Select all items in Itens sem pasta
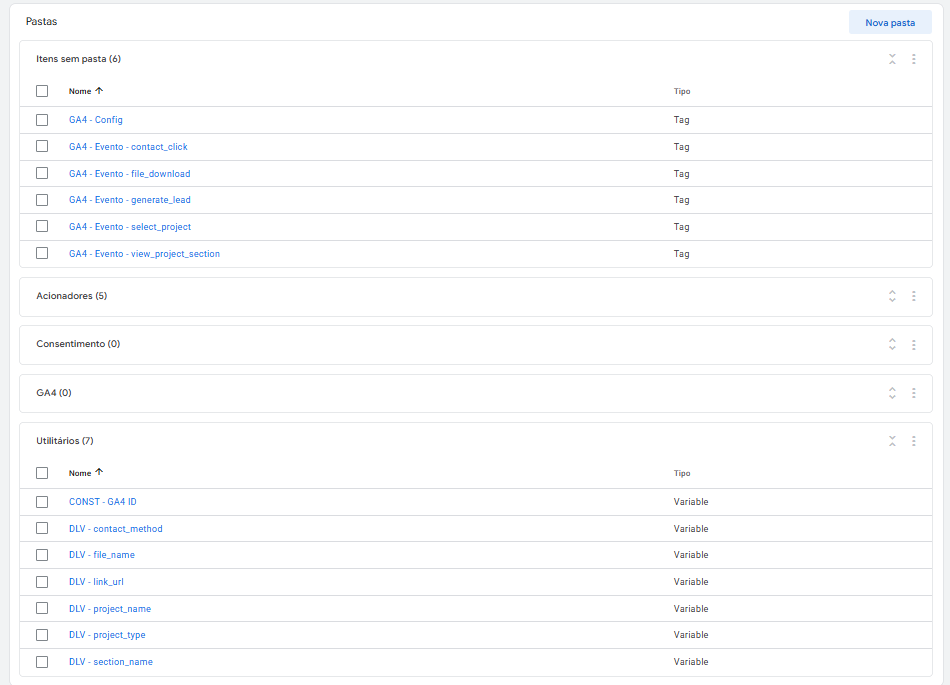Viewport: 950px width, 685px height. coord(42,91)
